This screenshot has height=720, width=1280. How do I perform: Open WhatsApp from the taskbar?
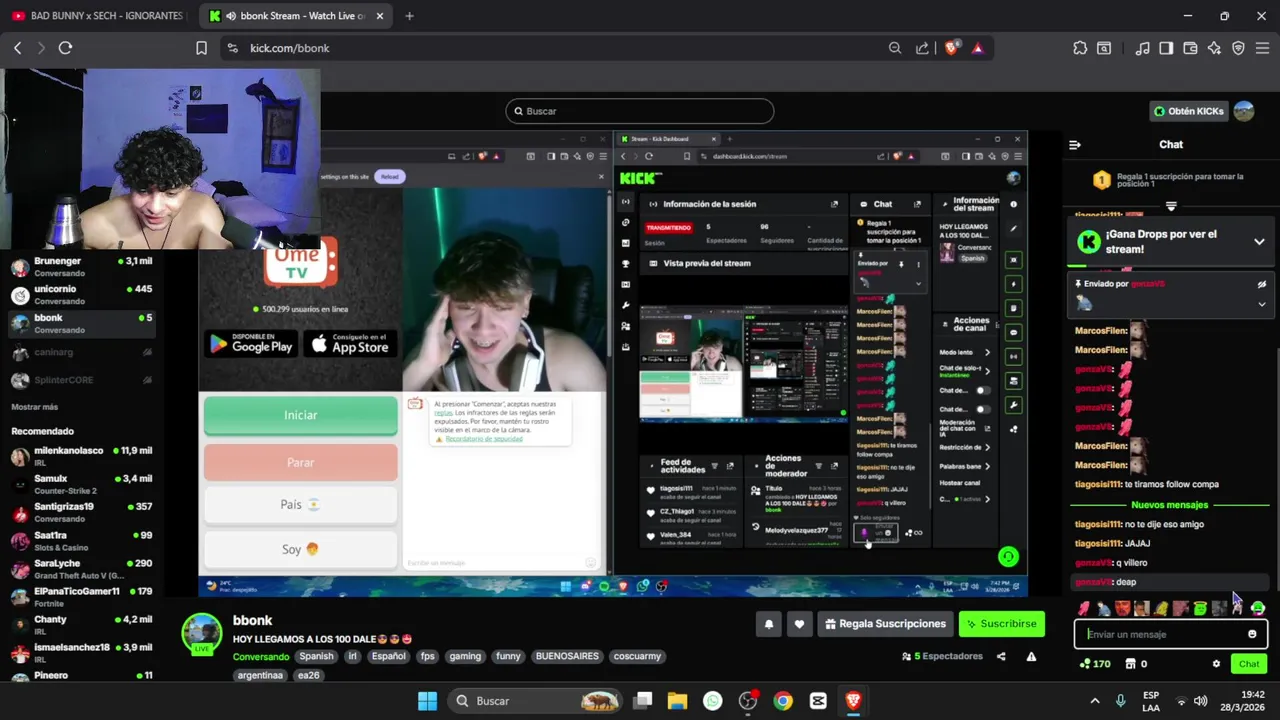[712, 701]
